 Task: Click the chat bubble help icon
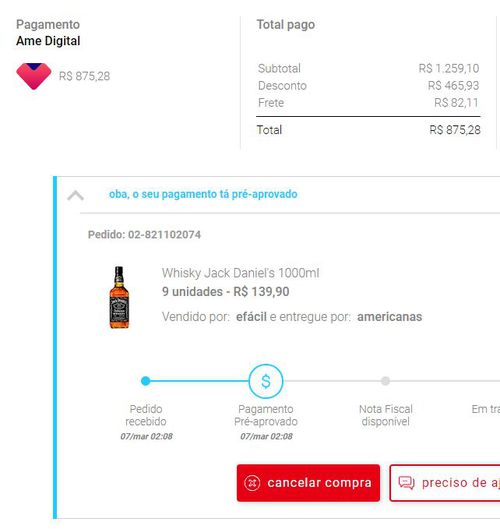point(407,483)
